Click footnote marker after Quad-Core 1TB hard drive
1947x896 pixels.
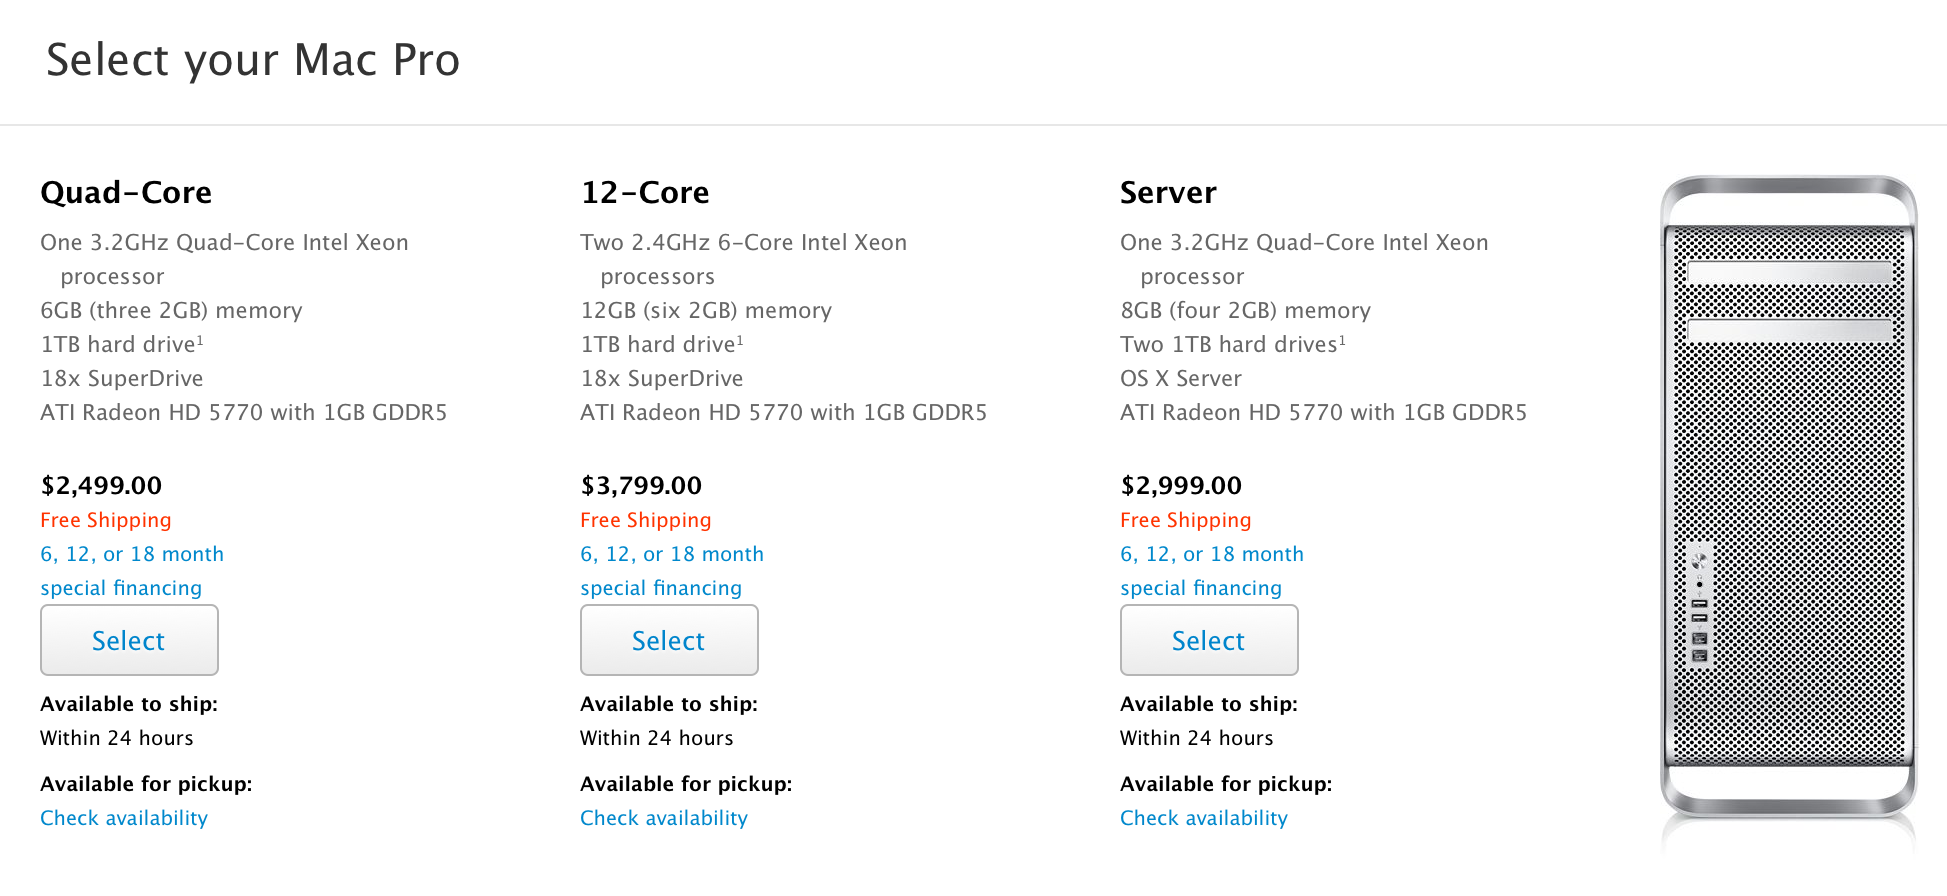[x=200, y=340]
